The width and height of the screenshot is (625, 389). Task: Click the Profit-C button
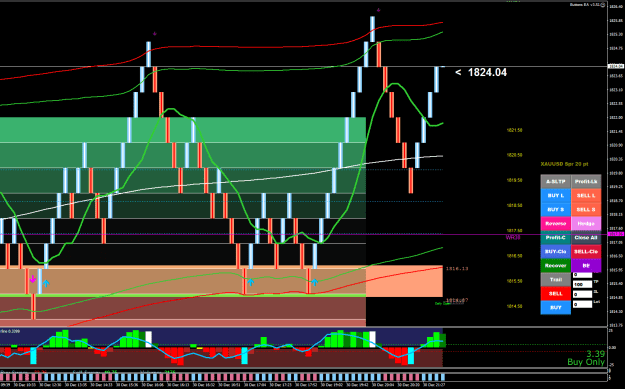pyautogui.click(x=556, y=238)
